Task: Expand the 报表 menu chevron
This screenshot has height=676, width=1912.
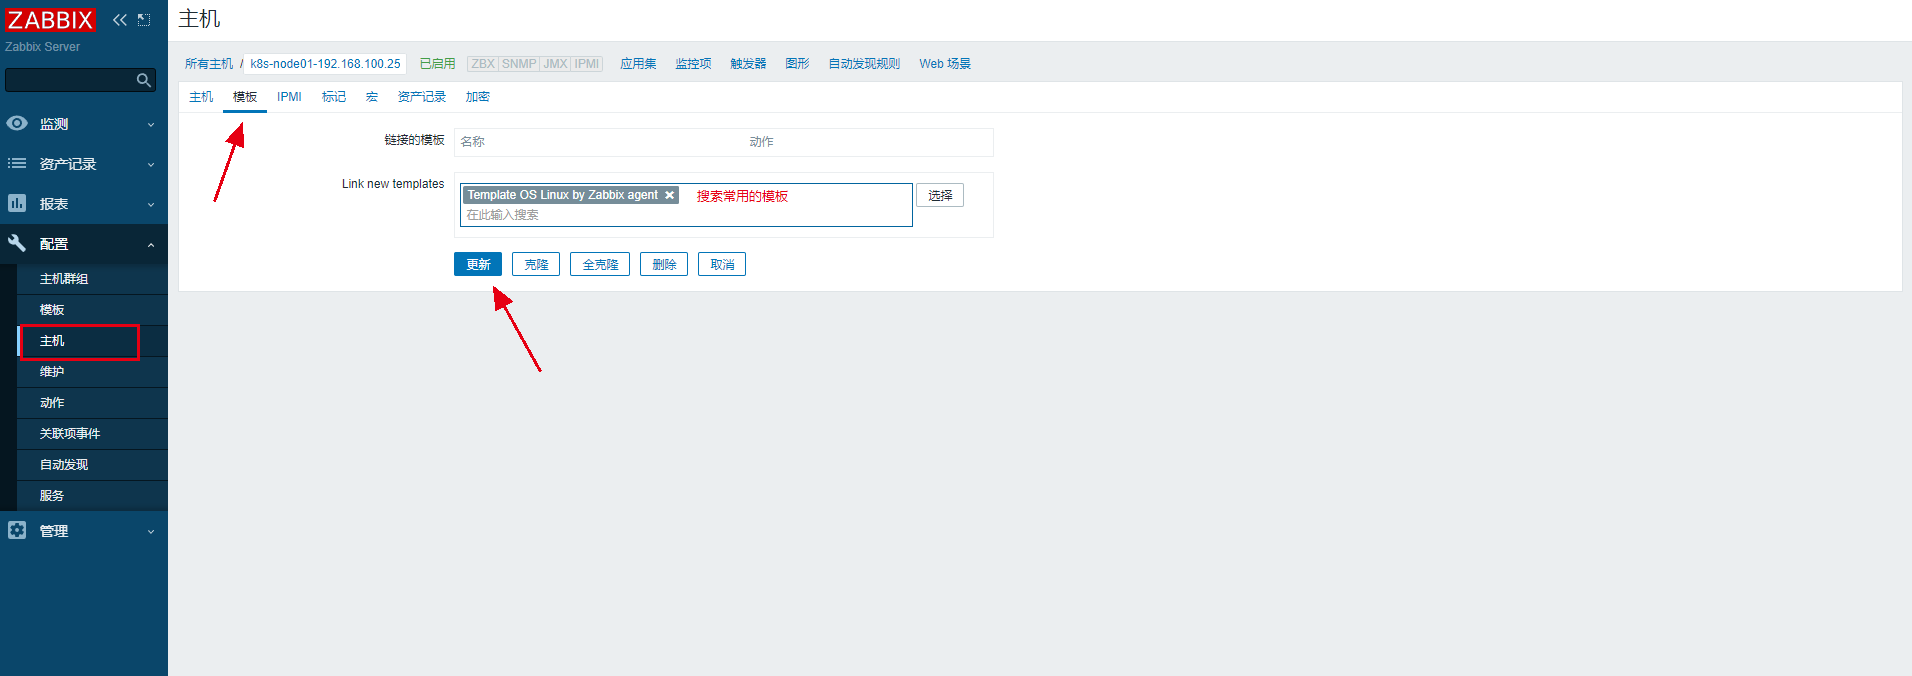Action: pos(151,205)
